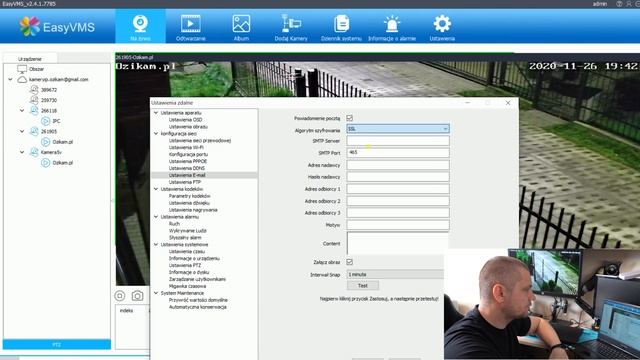Viewport: 640px width, 360px height.
Task: Open Automatyczna konserwacja page
Action: (198, 307)
